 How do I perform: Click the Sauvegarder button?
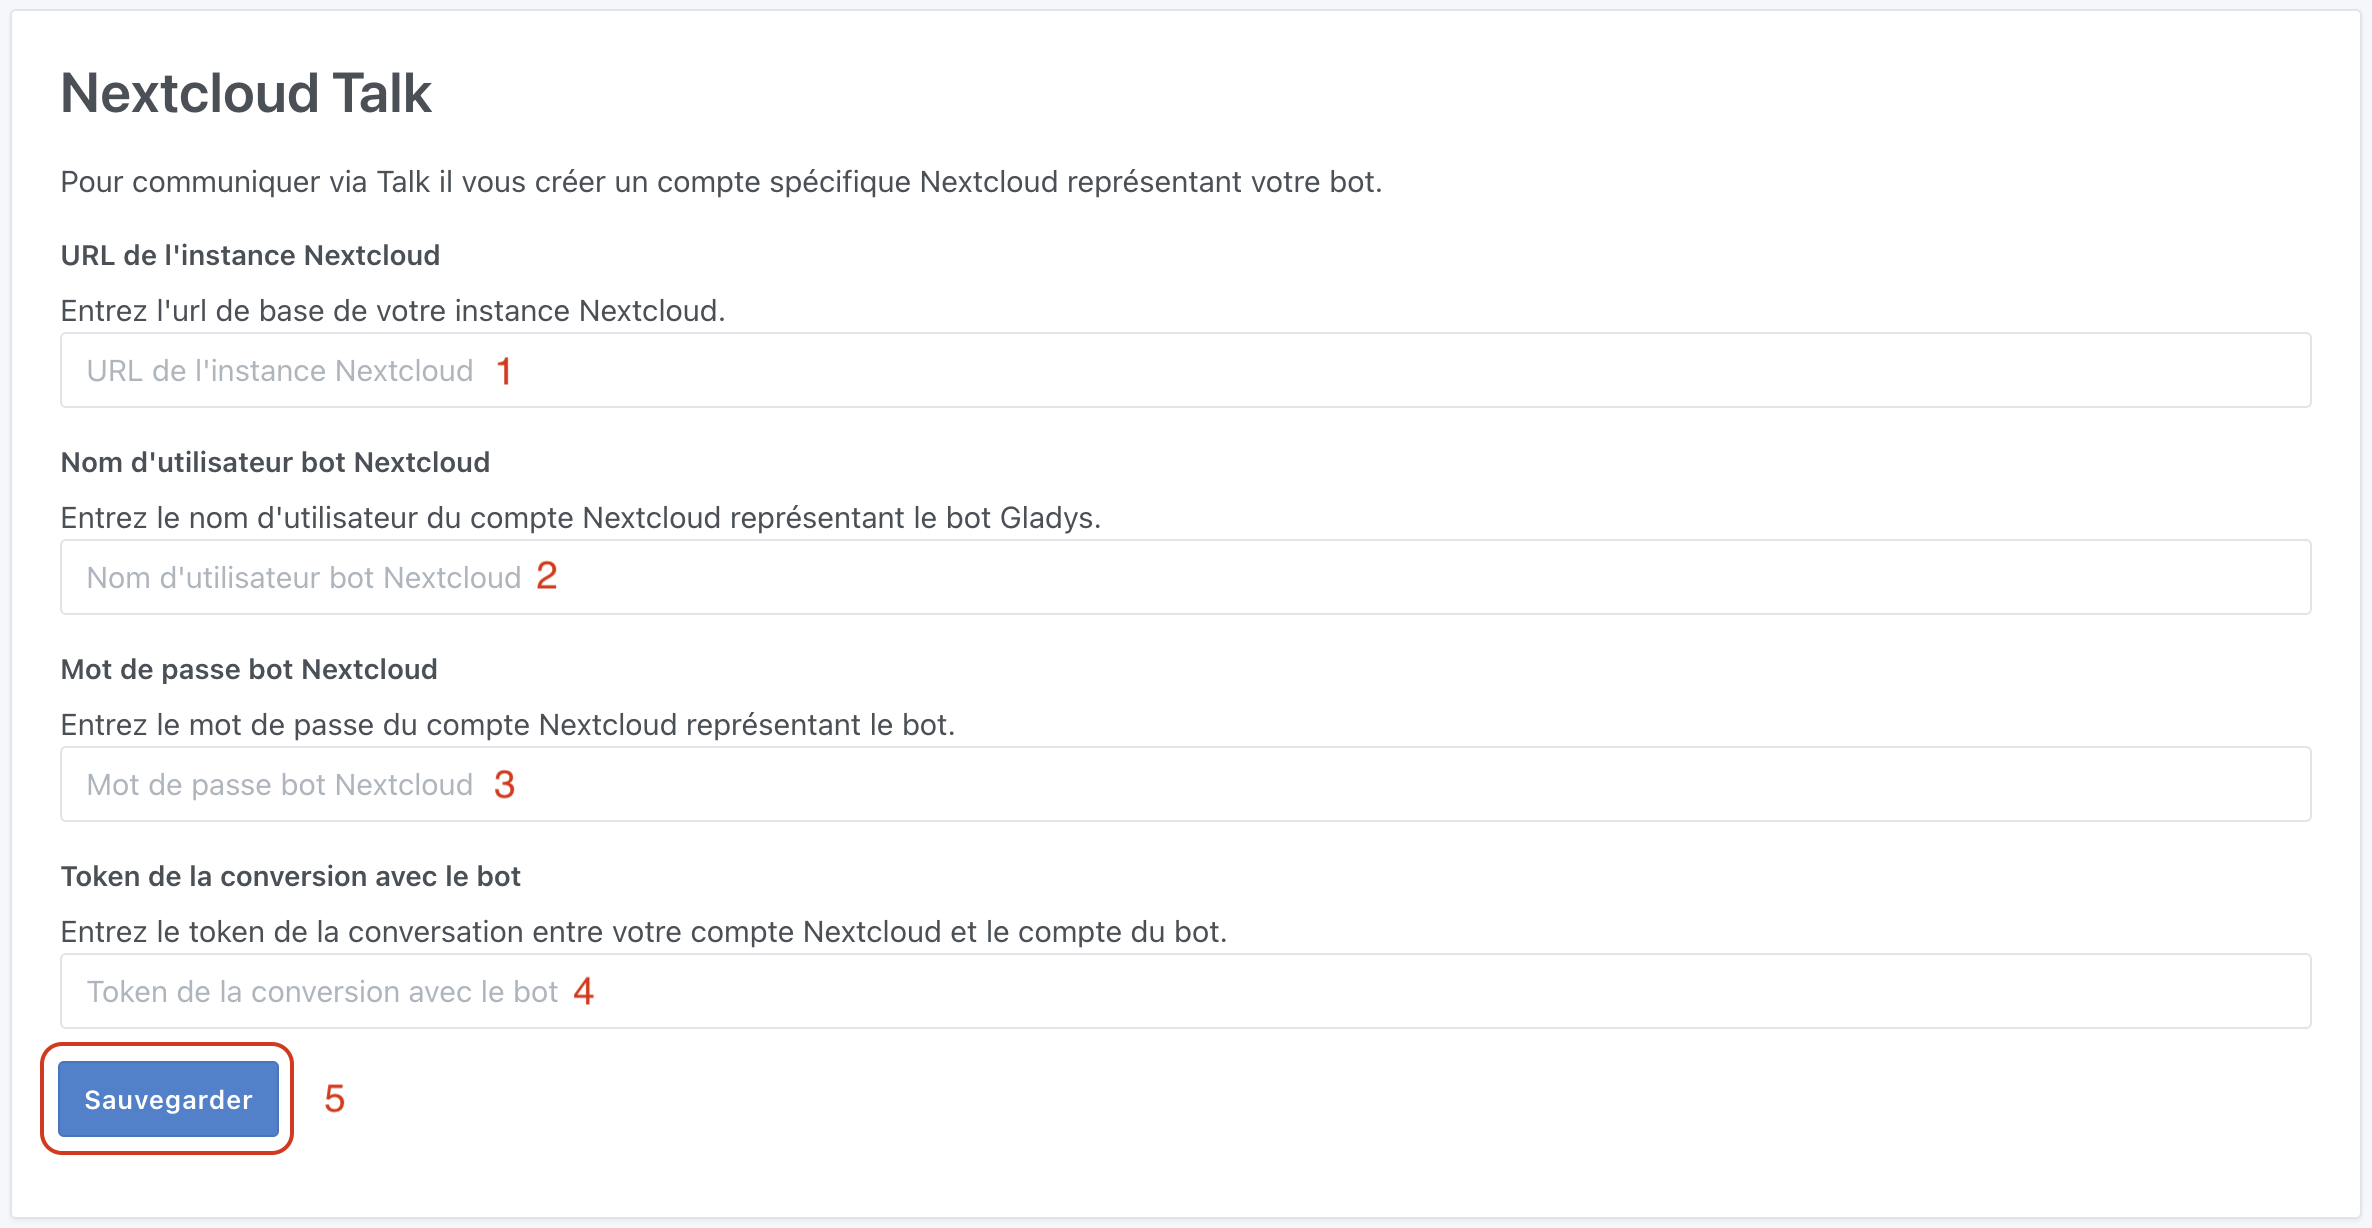click(167, 1099)
